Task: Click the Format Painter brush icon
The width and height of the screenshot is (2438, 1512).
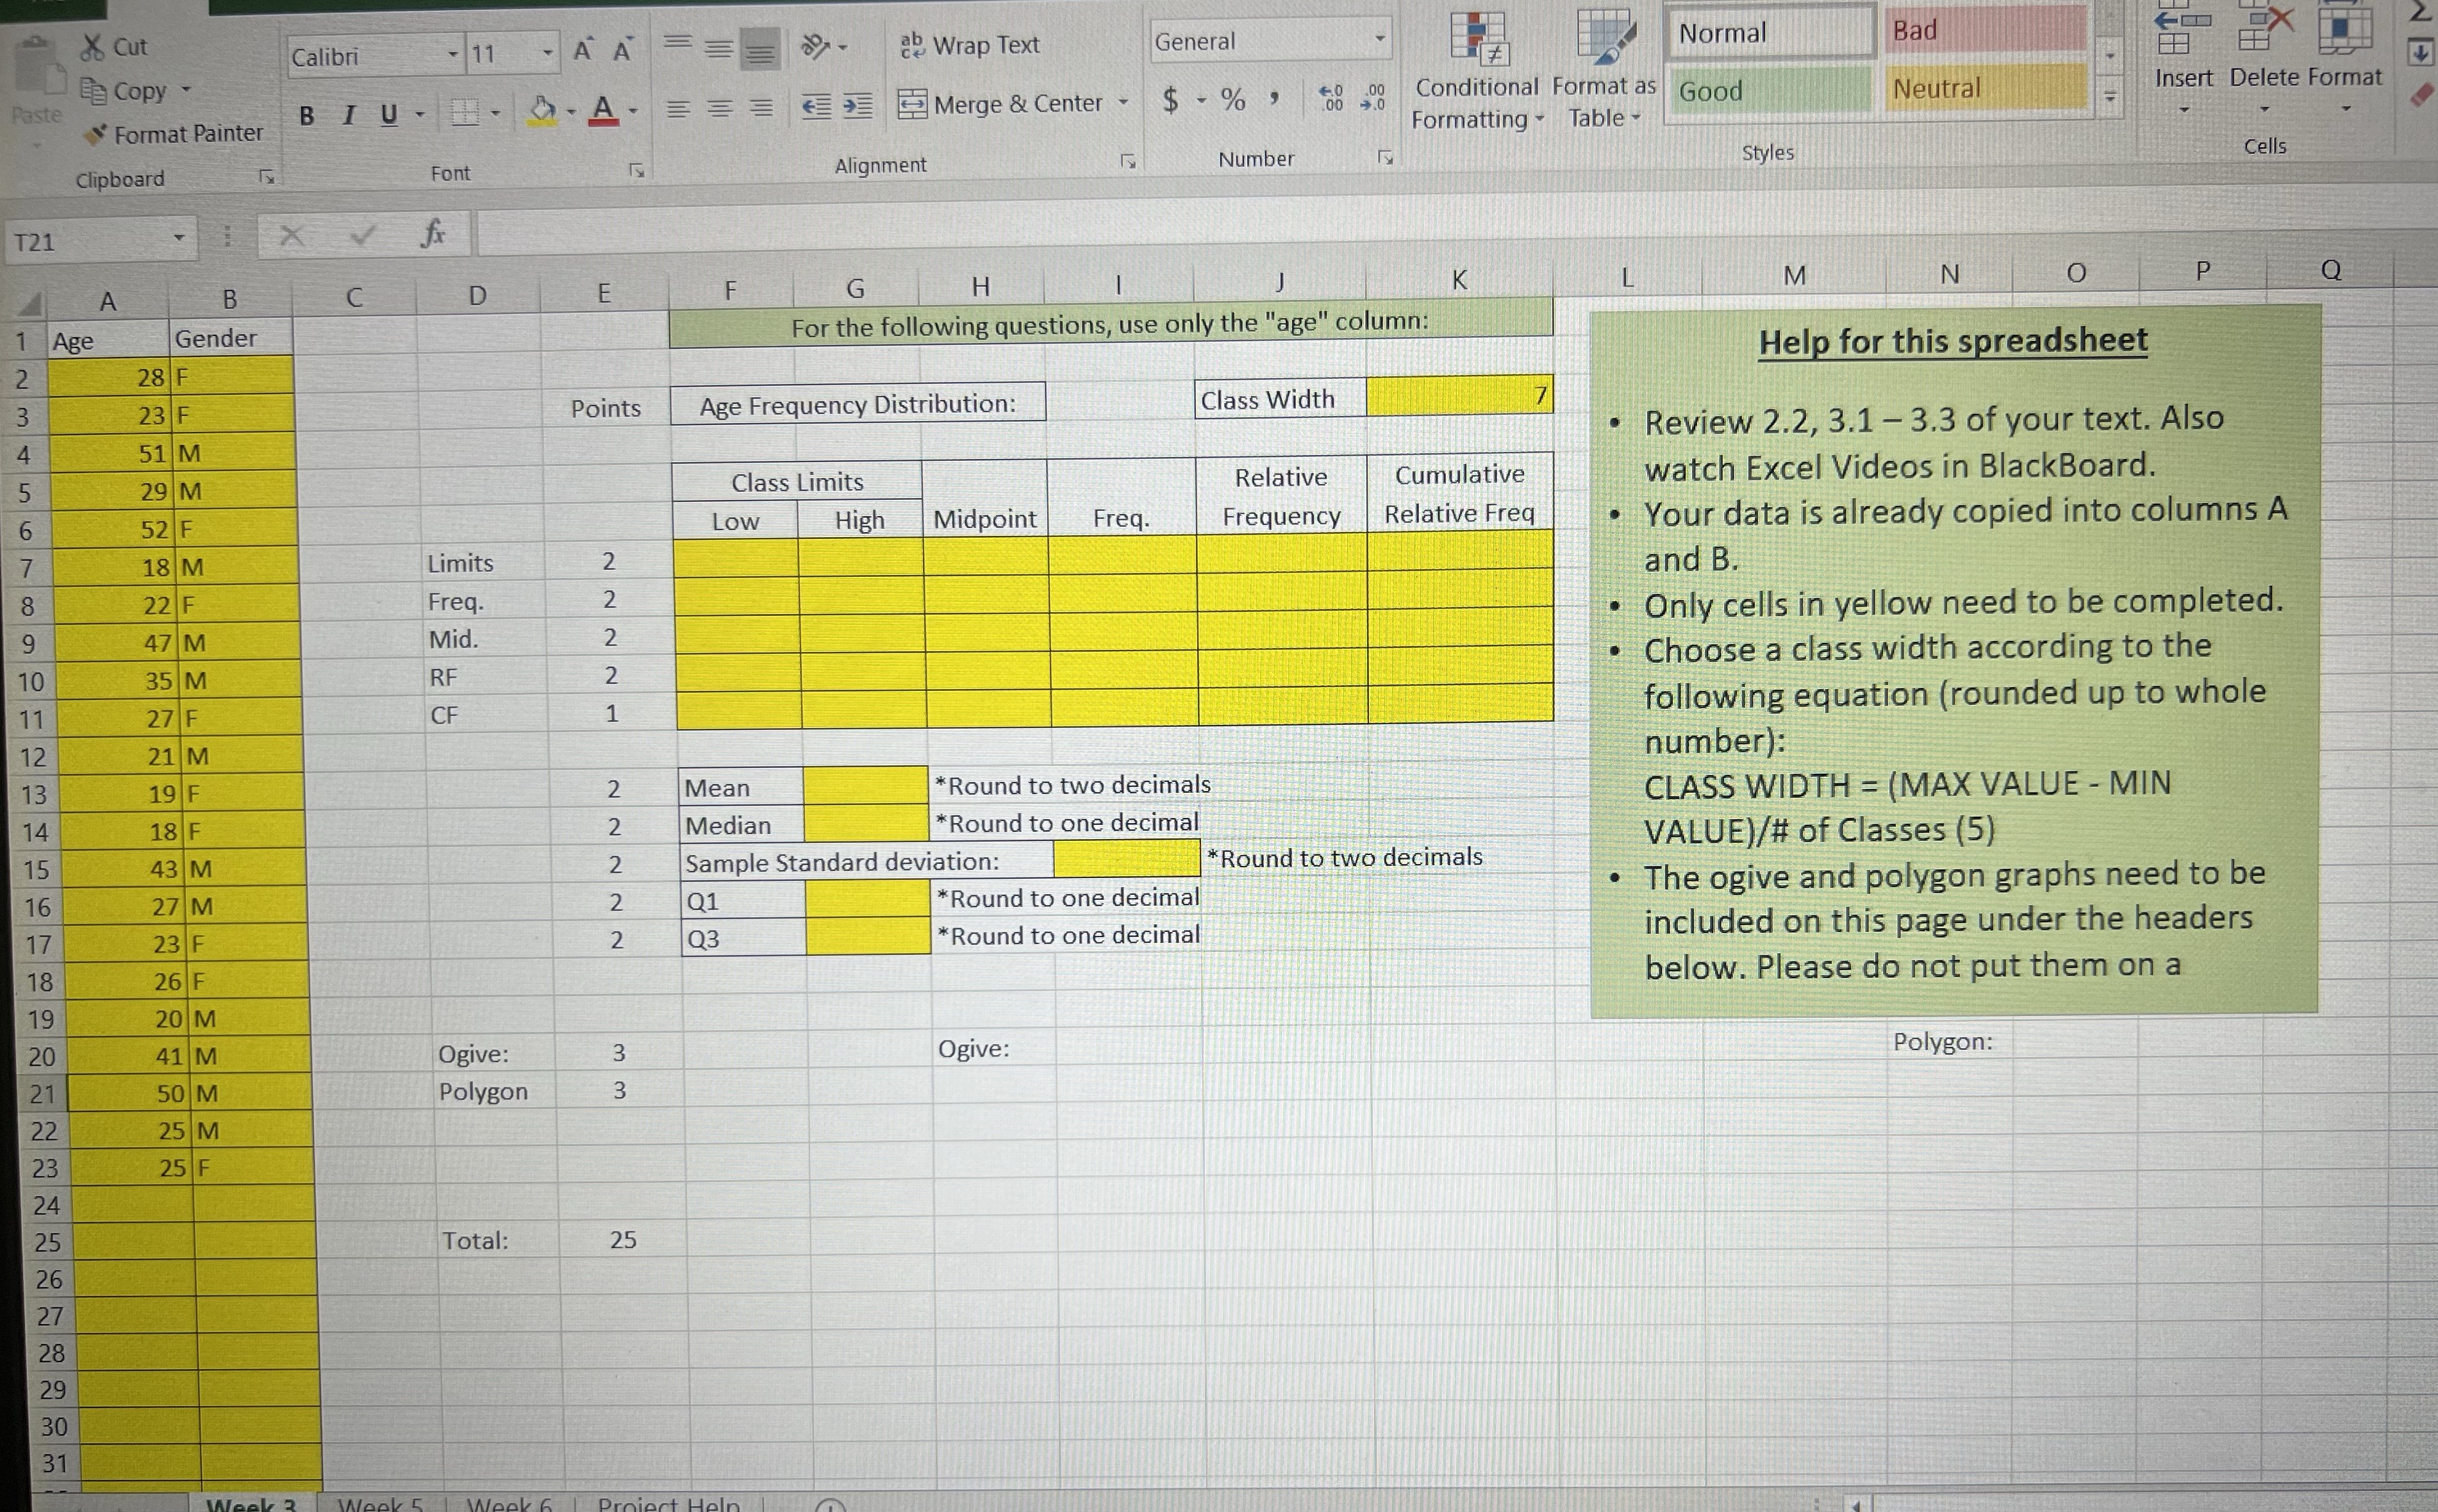Action: click(x=96, y=133)
